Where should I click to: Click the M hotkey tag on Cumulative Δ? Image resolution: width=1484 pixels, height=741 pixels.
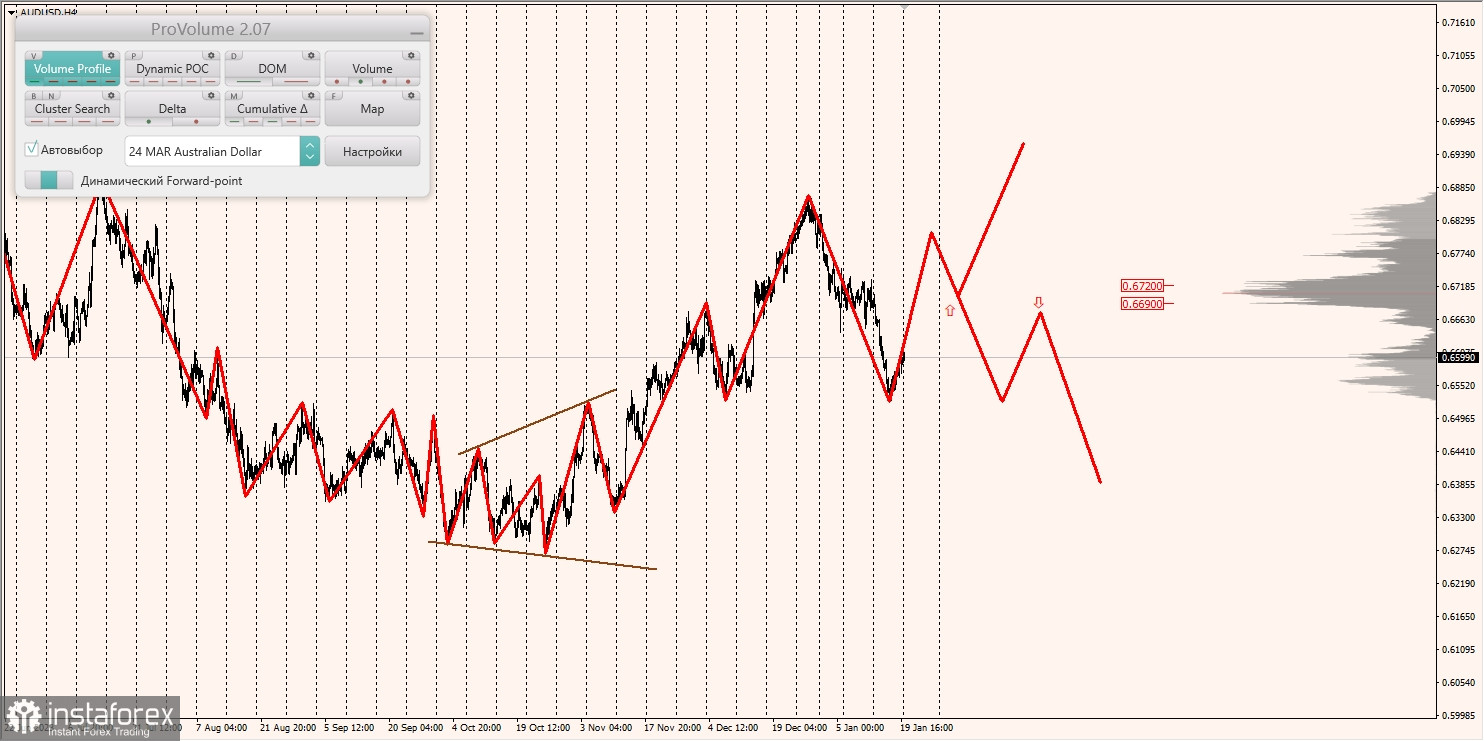[234, 96]
